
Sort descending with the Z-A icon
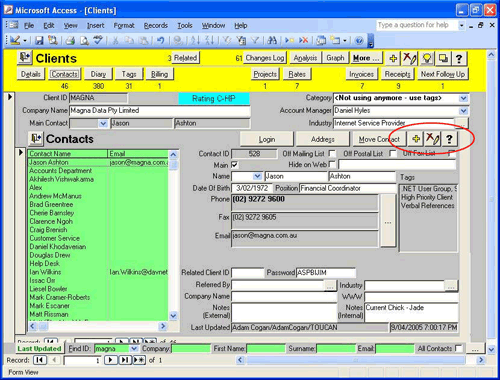point(210,41)
